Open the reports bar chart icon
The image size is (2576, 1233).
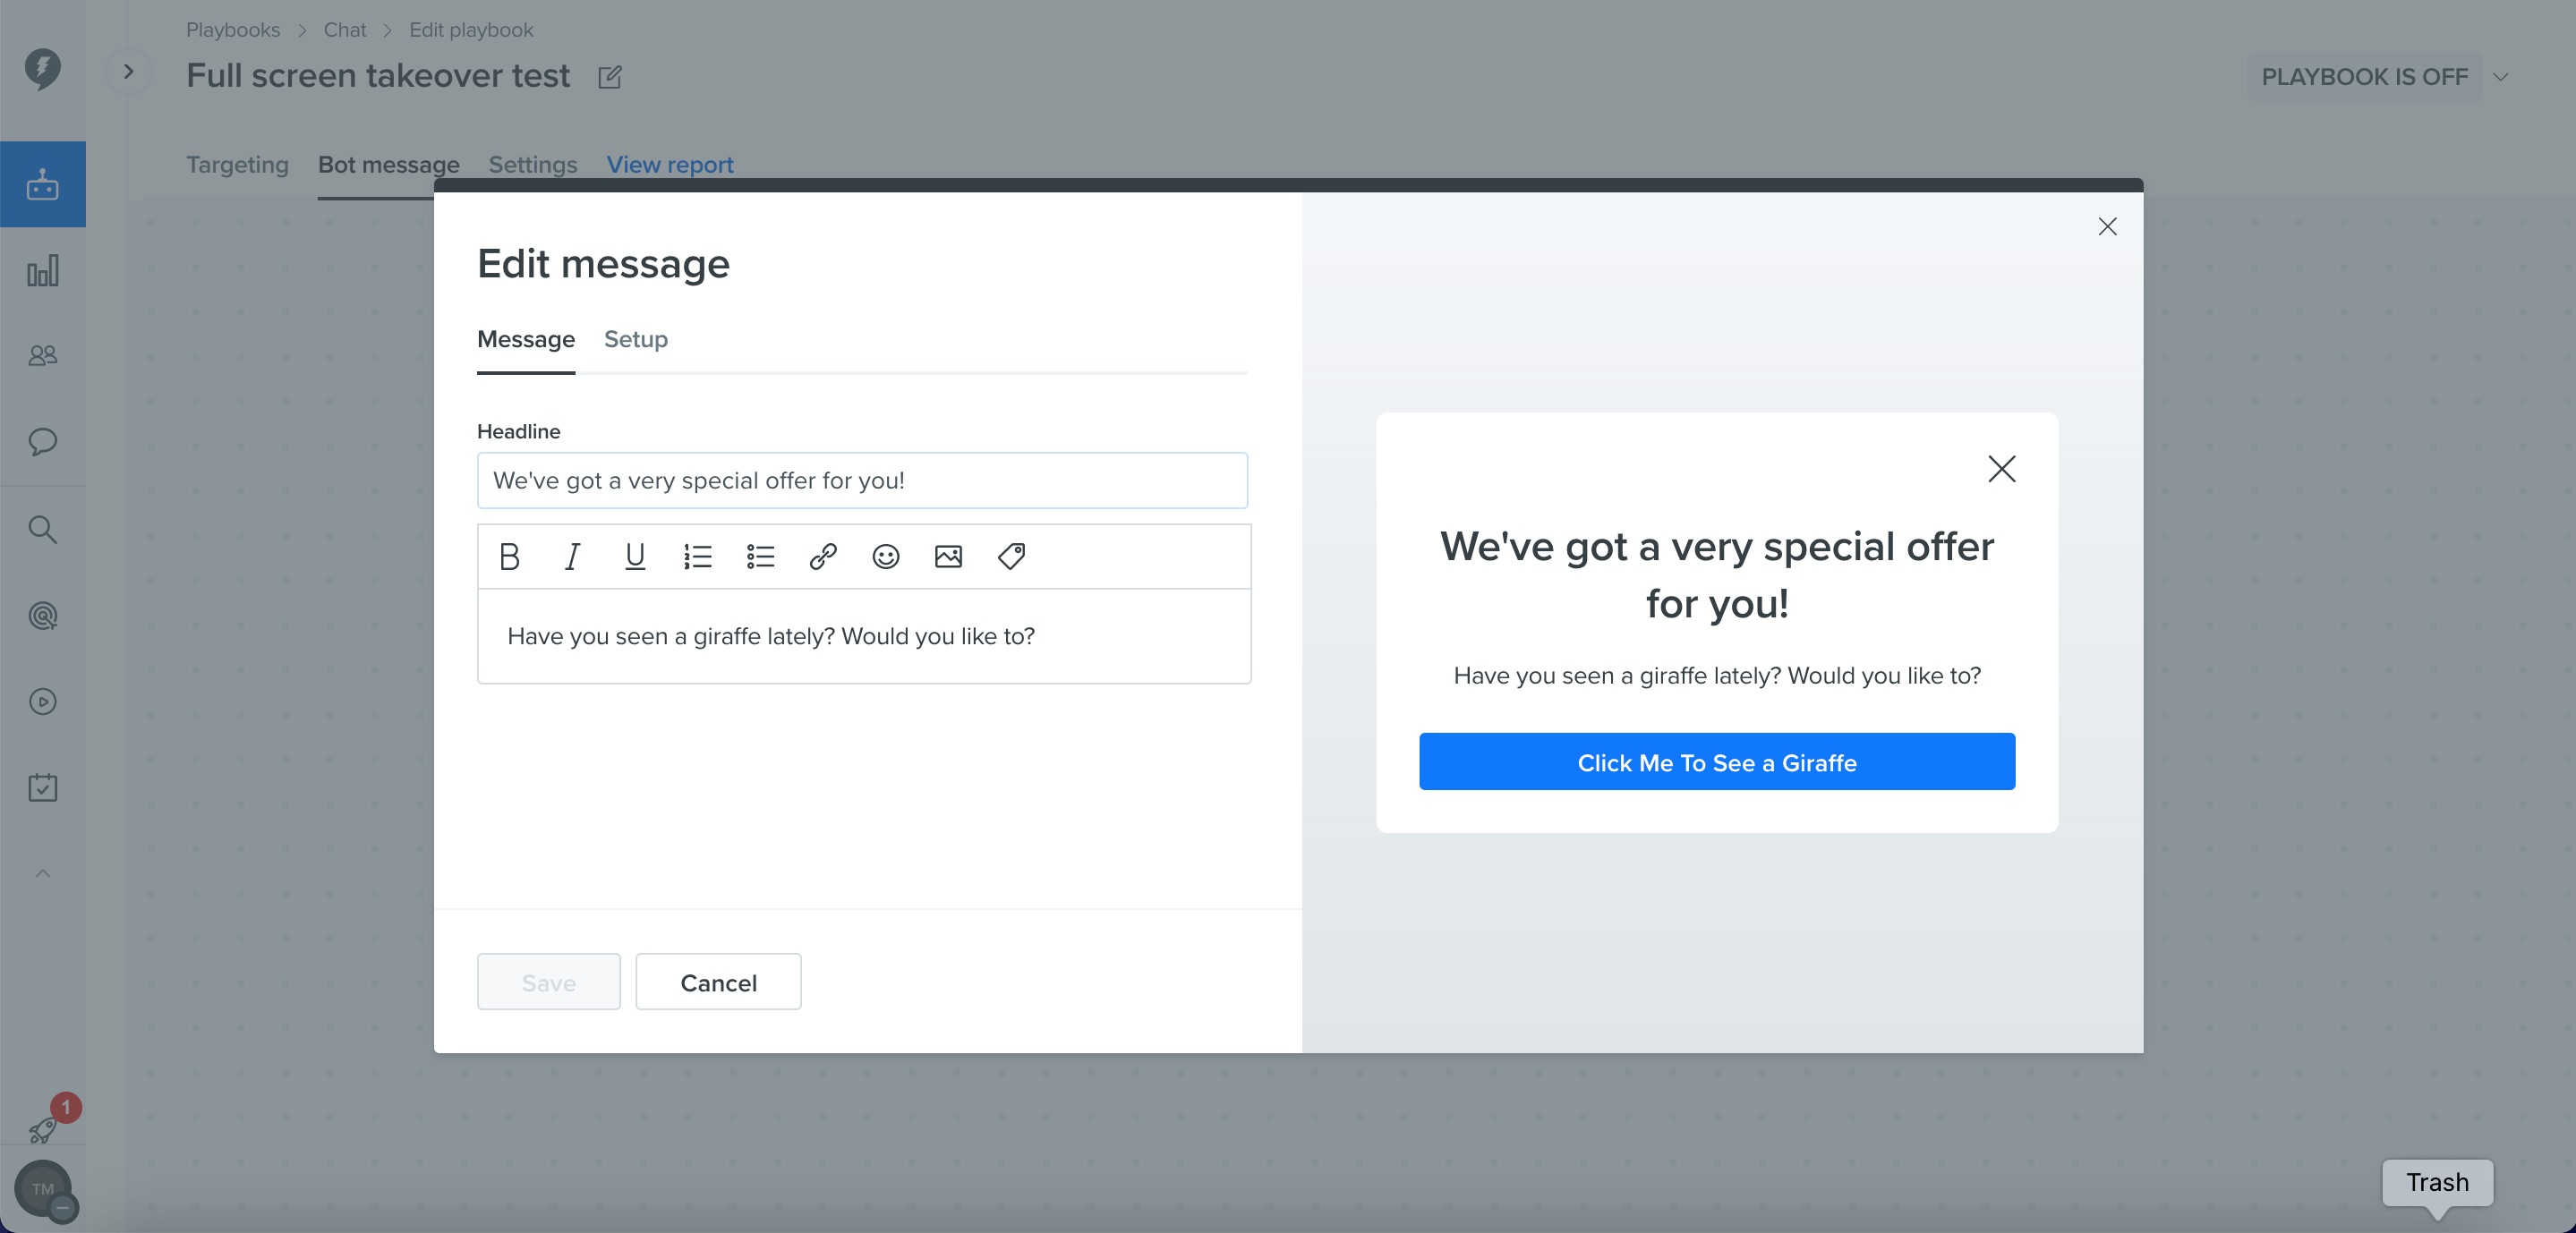click(42, 271)
